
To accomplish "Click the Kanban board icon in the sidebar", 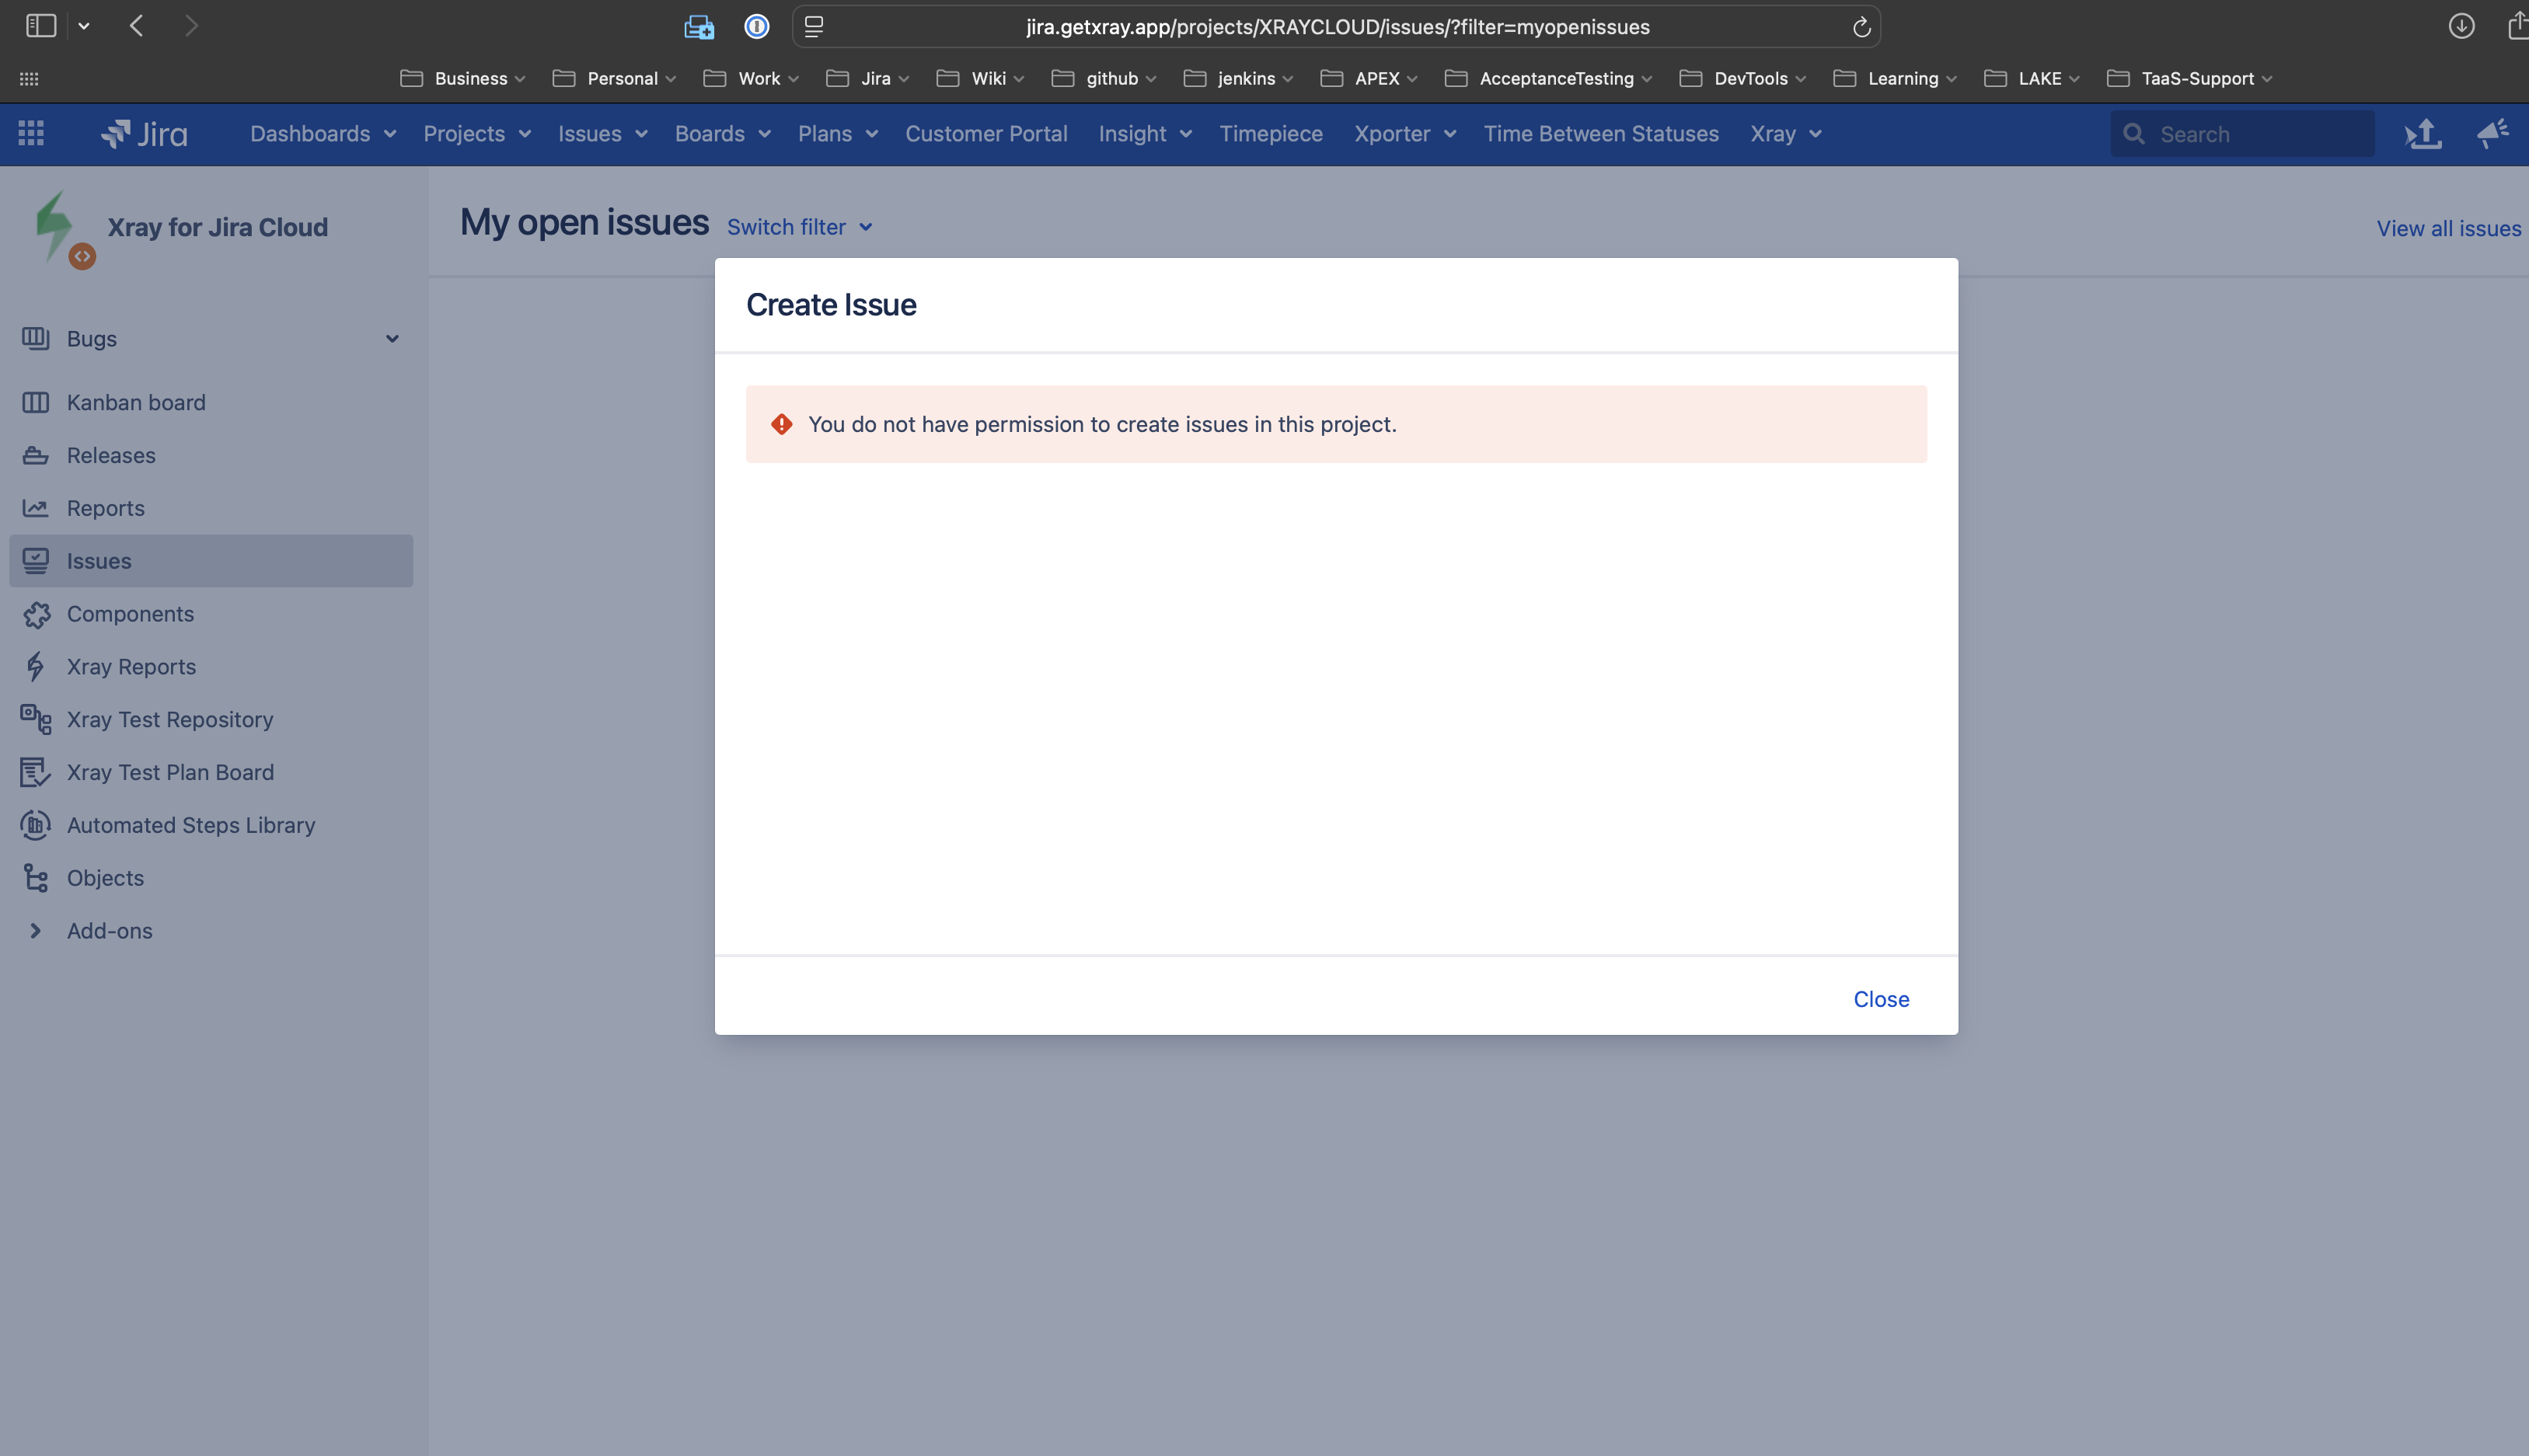I will click(x=35, y=402).
